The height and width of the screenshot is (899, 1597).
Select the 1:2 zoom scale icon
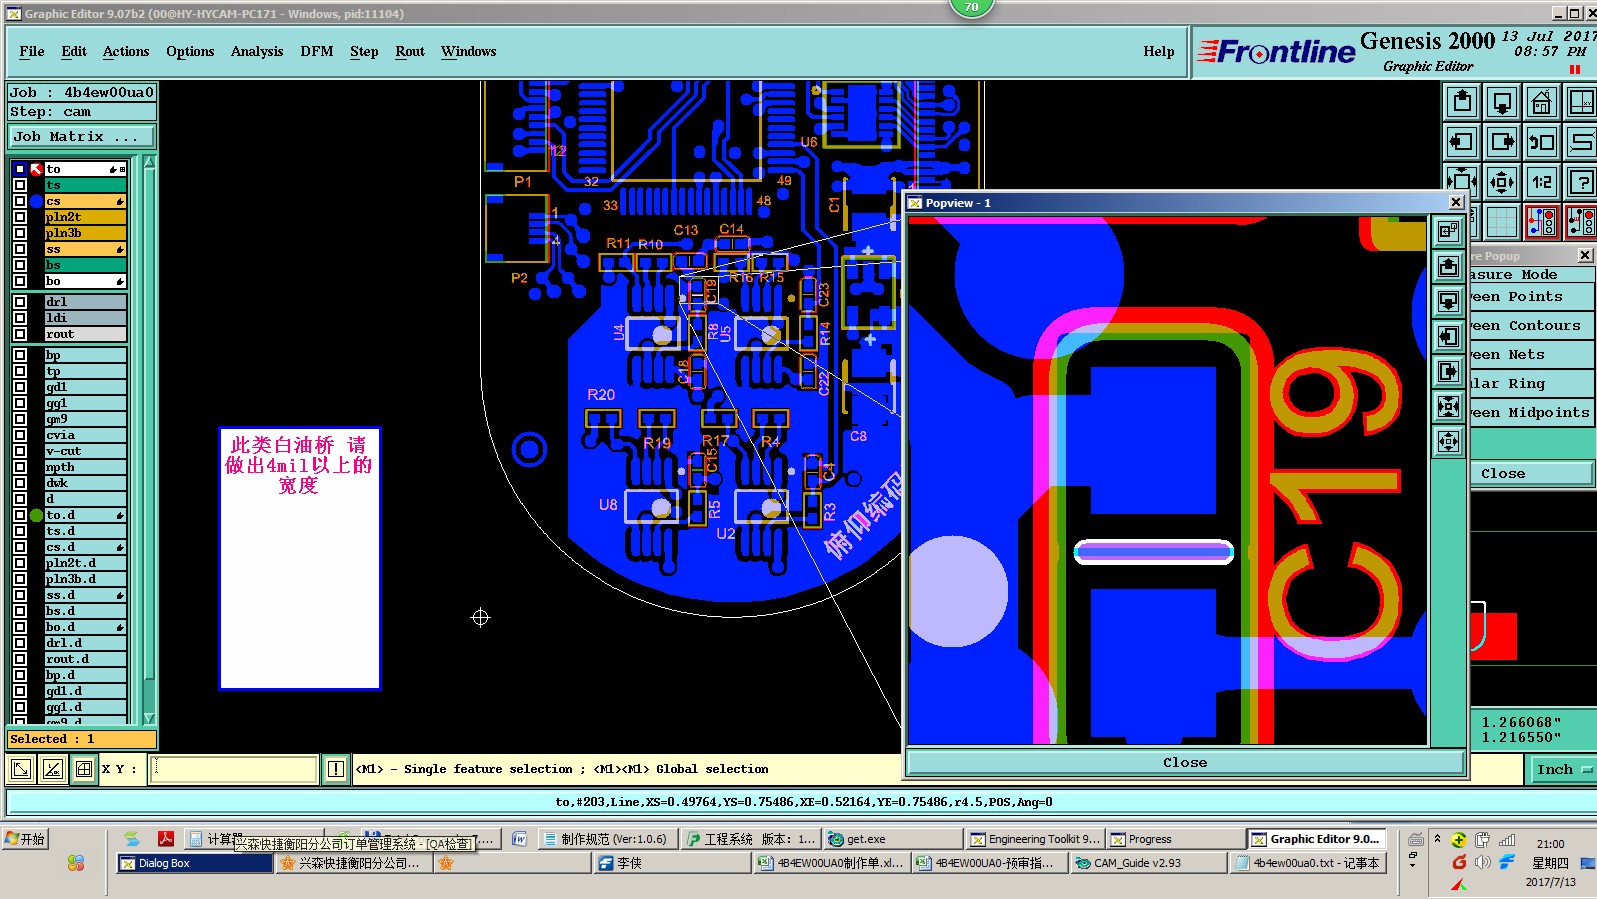pos(1541,182)
